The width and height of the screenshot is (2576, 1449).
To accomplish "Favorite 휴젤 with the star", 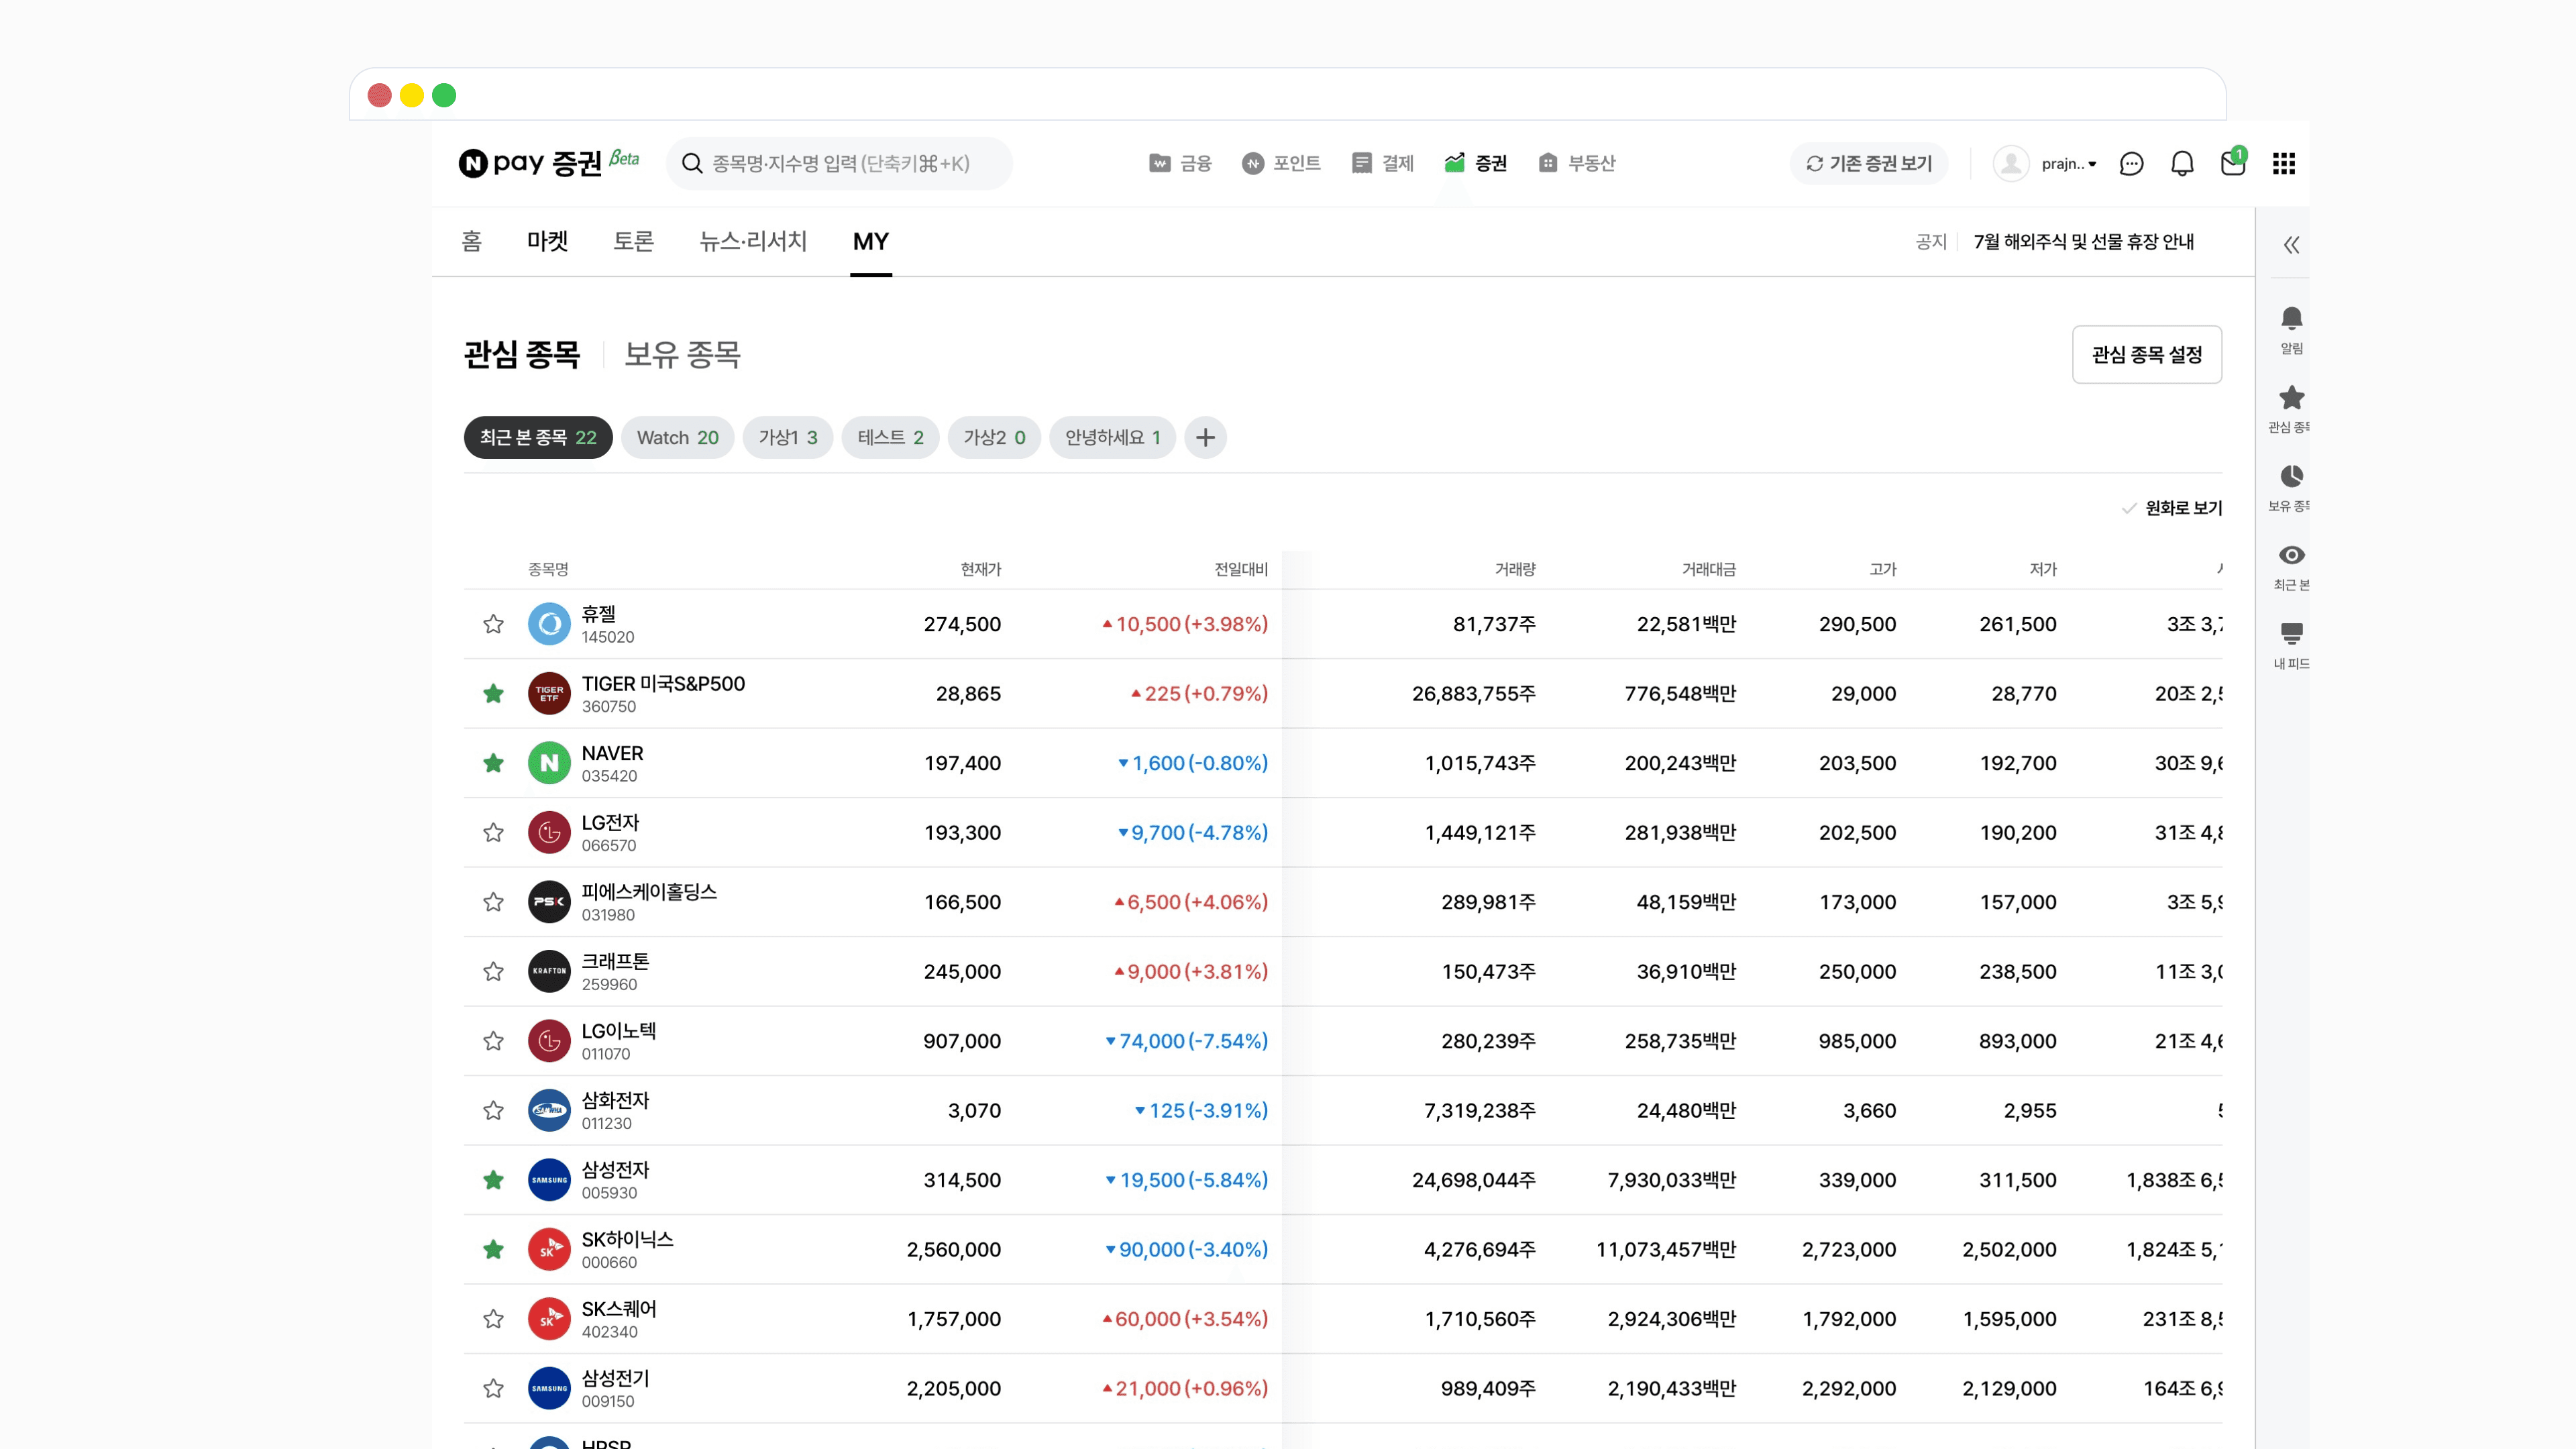I will 493,624.
